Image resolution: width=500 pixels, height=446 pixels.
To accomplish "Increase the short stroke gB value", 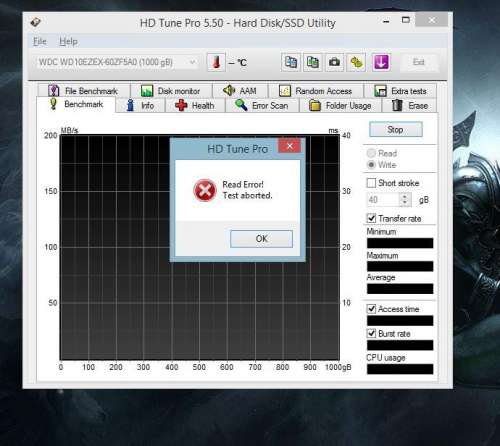I will tap(404, 197).
